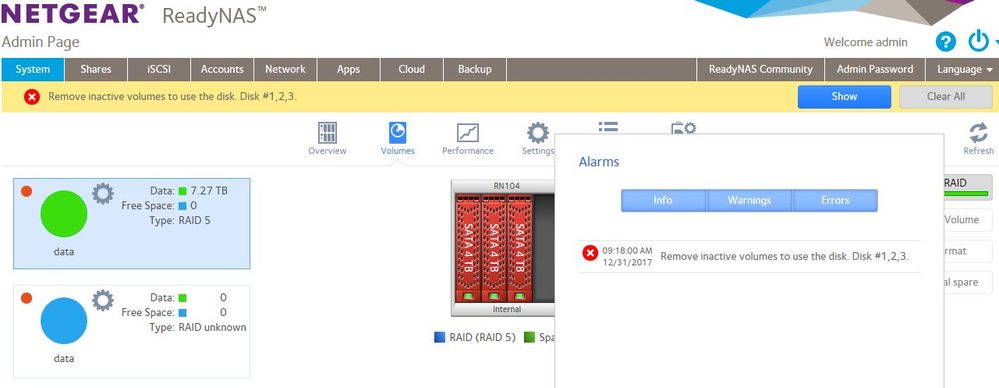
Task: Select the third SATA 4 TB disk
Action: (x=519, y=248)
